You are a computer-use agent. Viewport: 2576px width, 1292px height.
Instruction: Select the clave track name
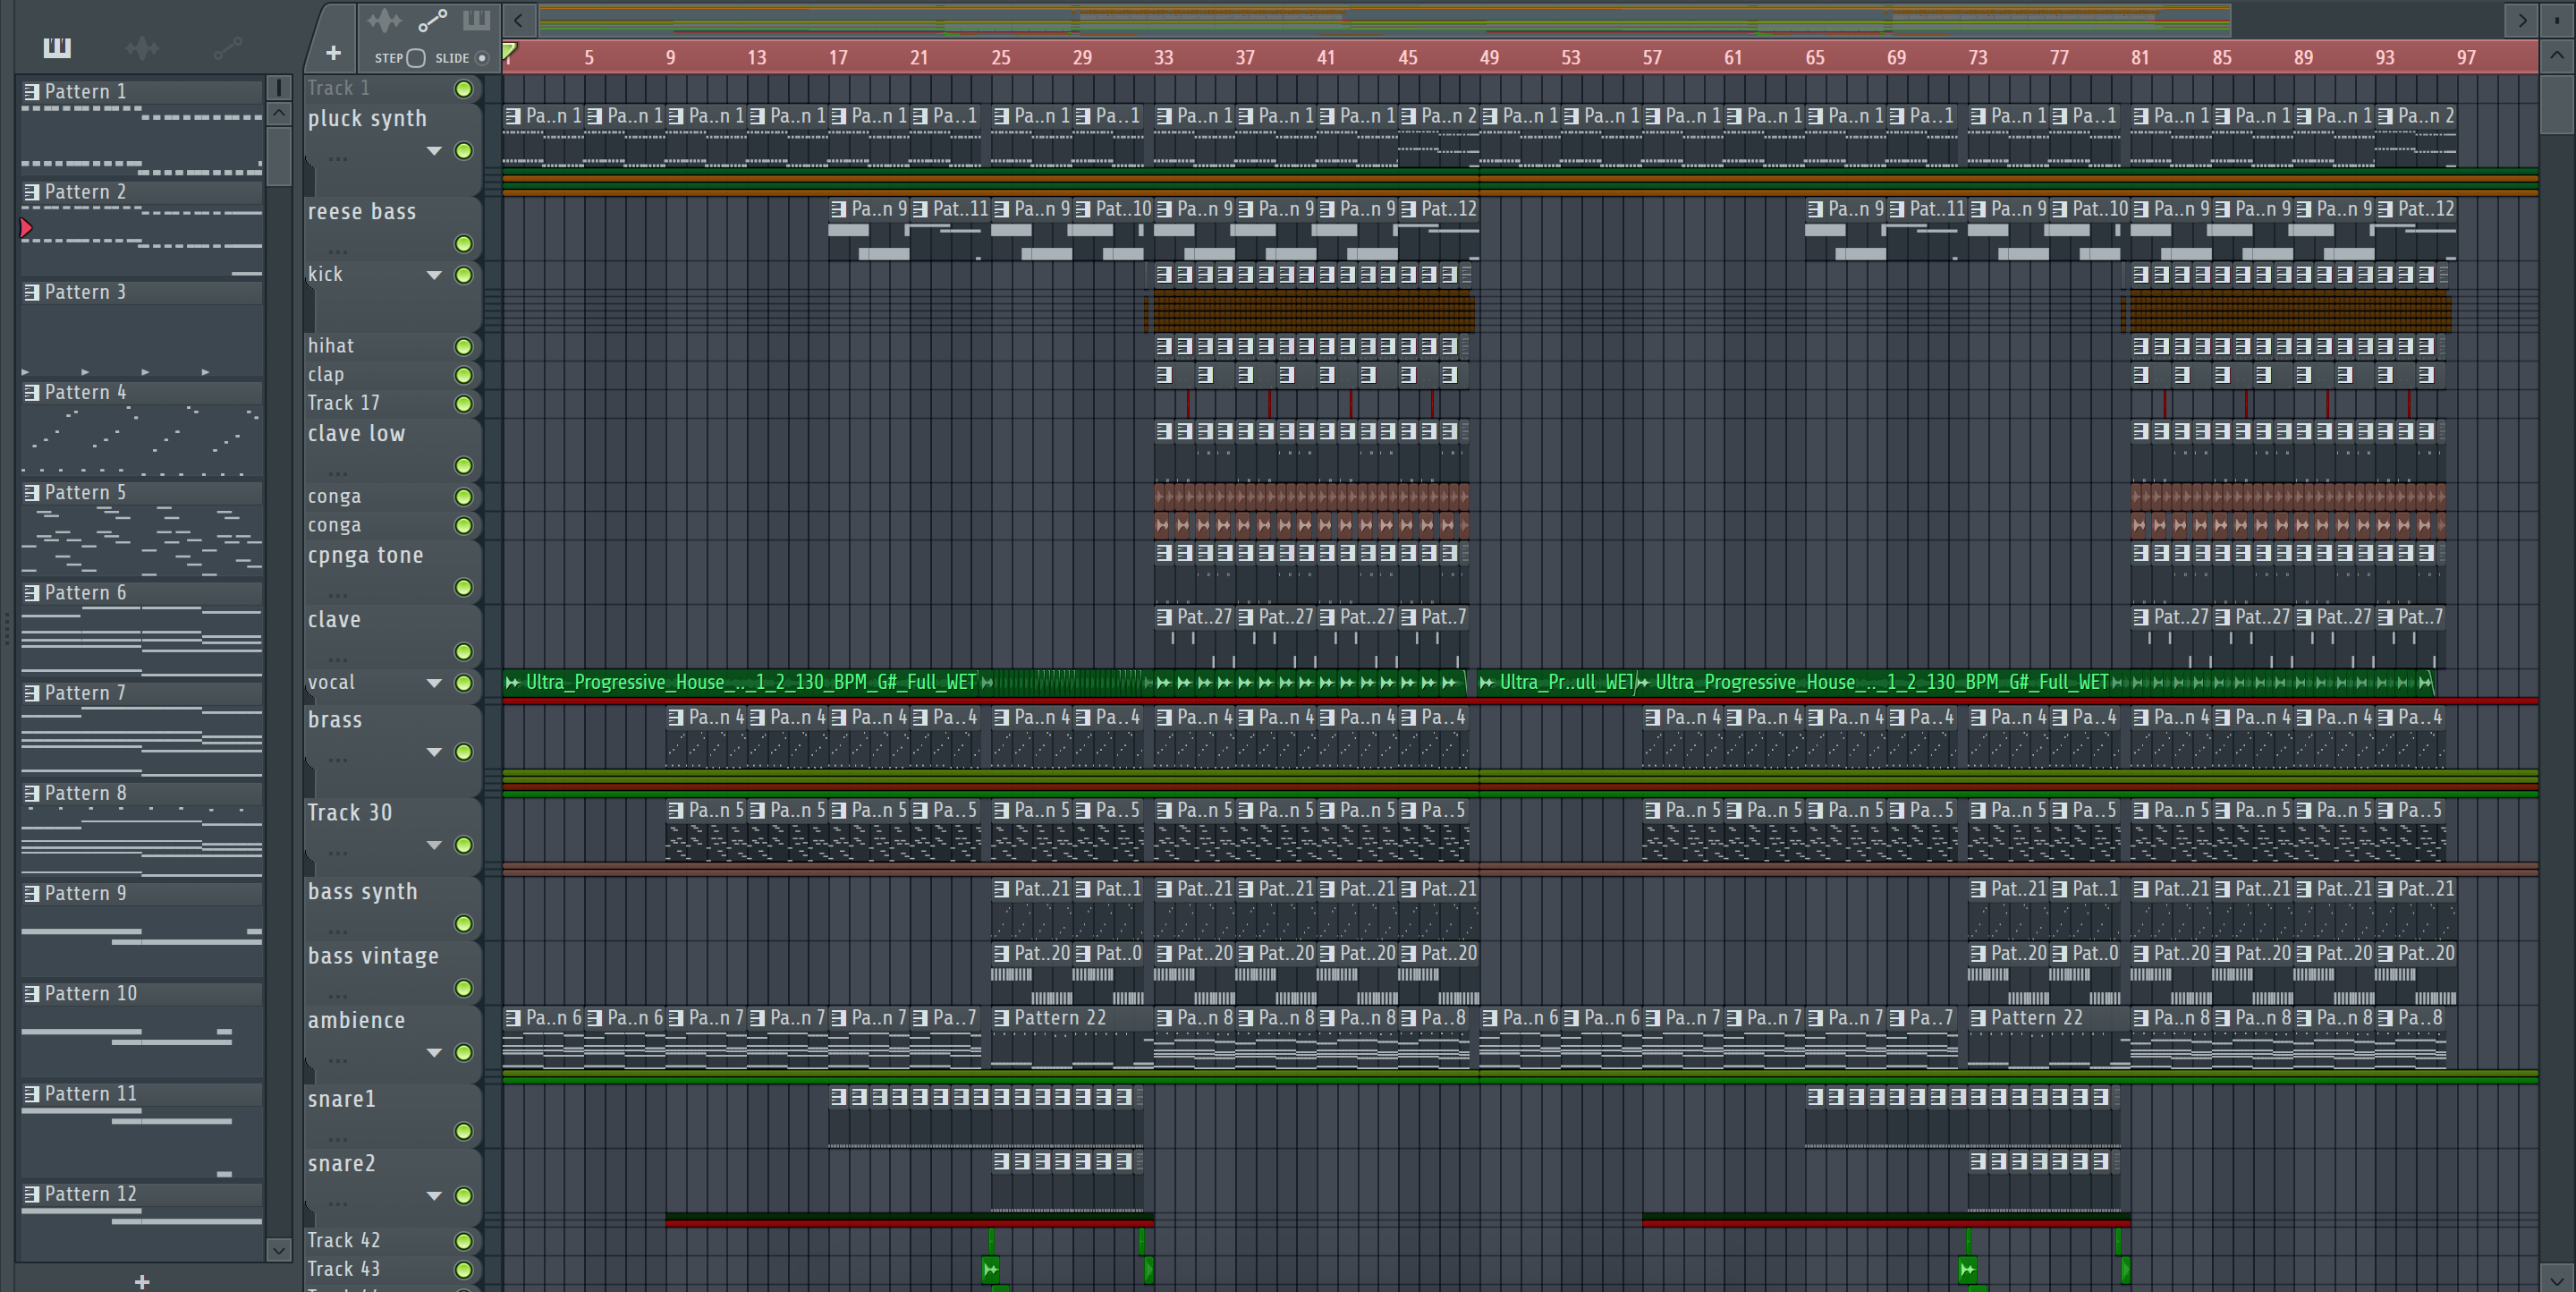pyautogui.click(x=334, y=620)
